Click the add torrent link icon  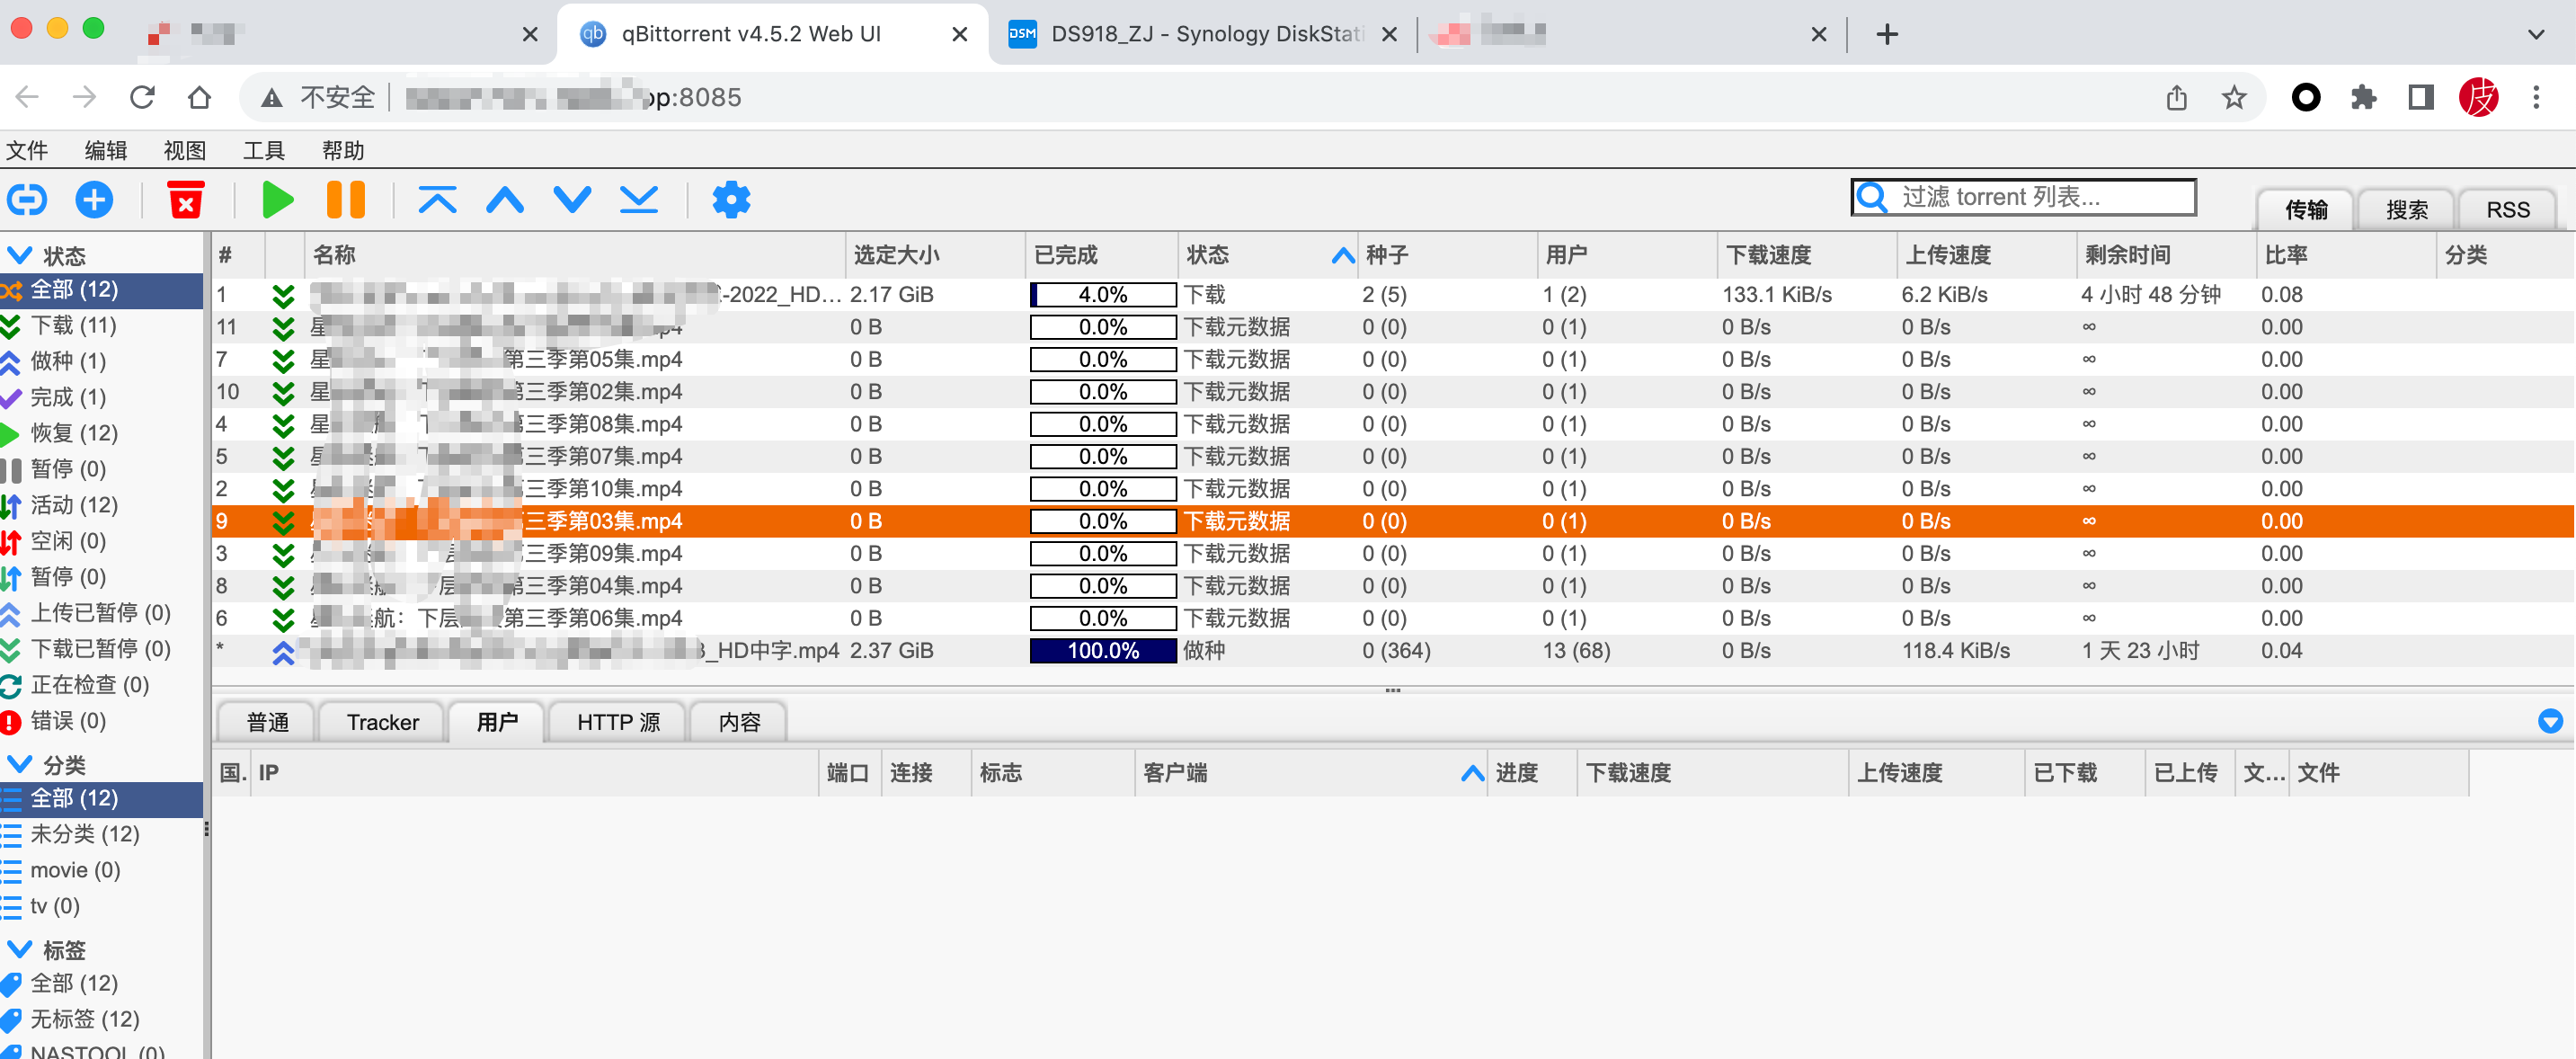pos(27,200)
